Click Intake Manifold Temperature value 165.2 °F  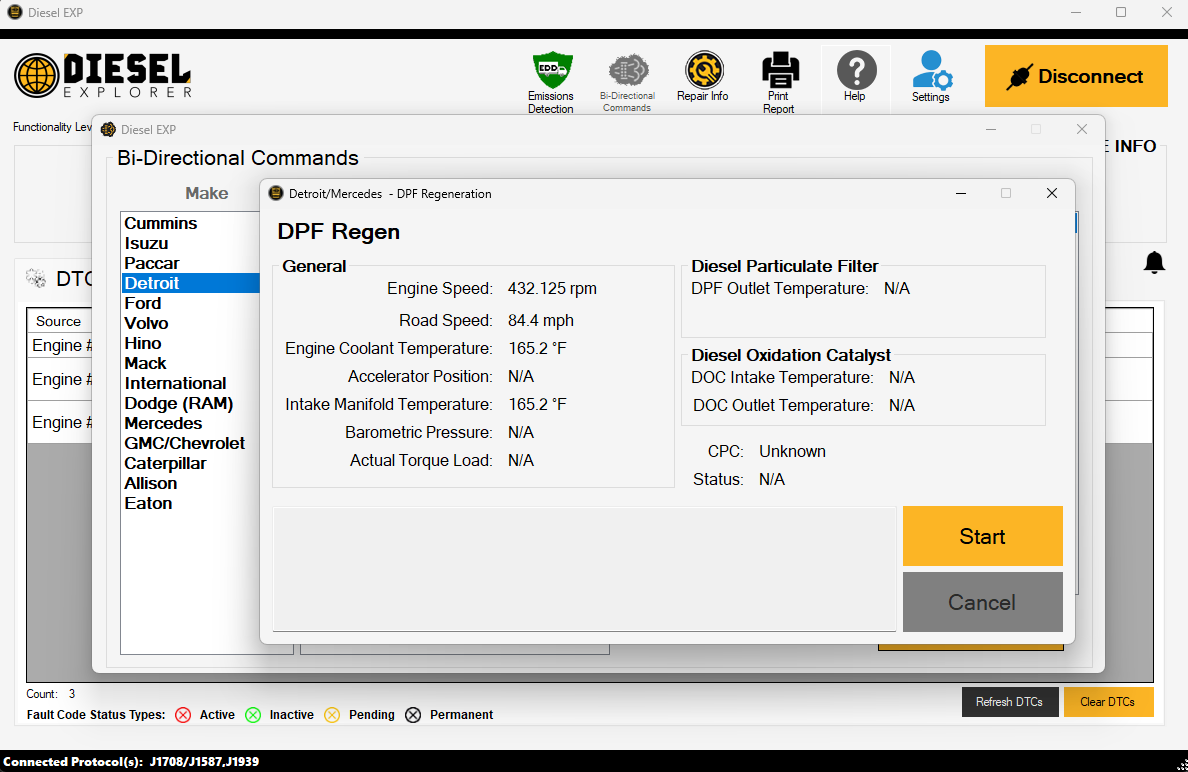pyautogui.click(x=537, y=405)
